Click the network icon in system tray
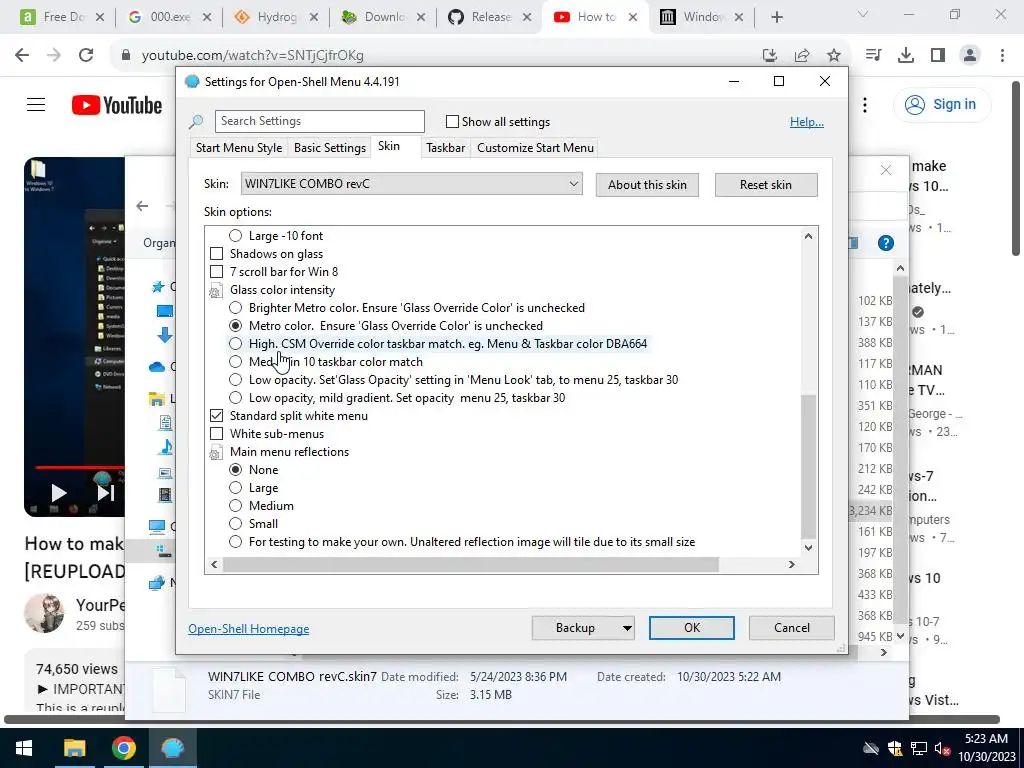This screenshot has height=768, width=1024. (919, 748)
